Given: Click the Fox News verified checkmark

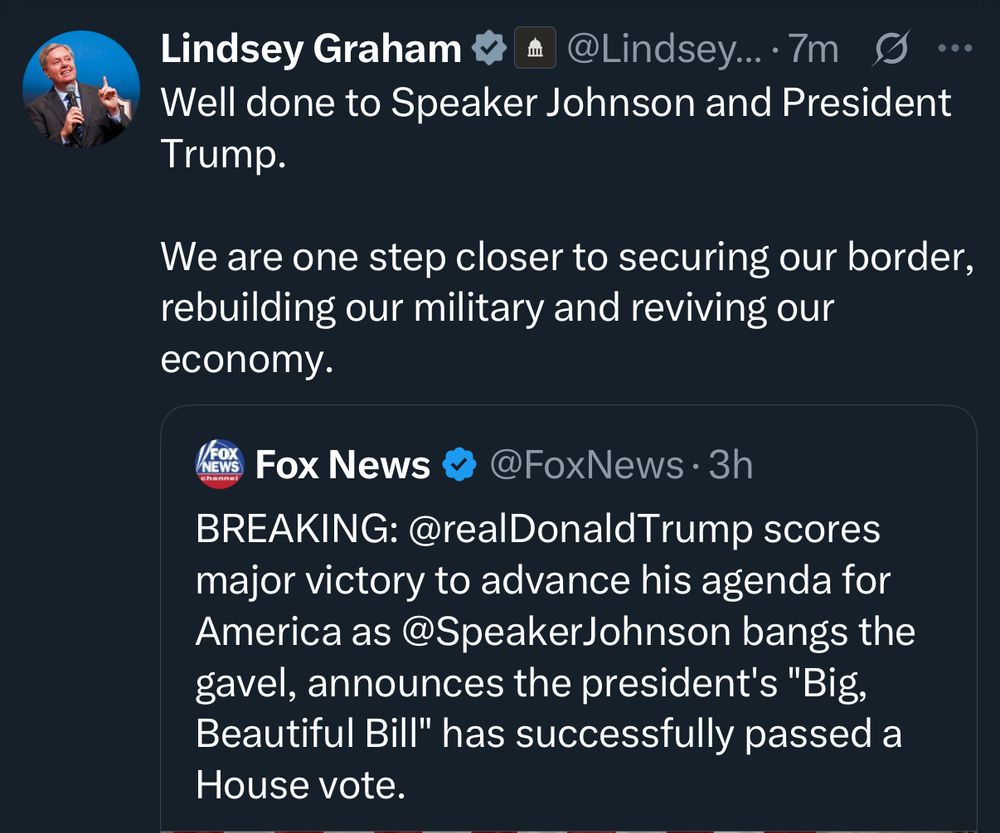Looking at the screenshot, I should pos(457,464).
